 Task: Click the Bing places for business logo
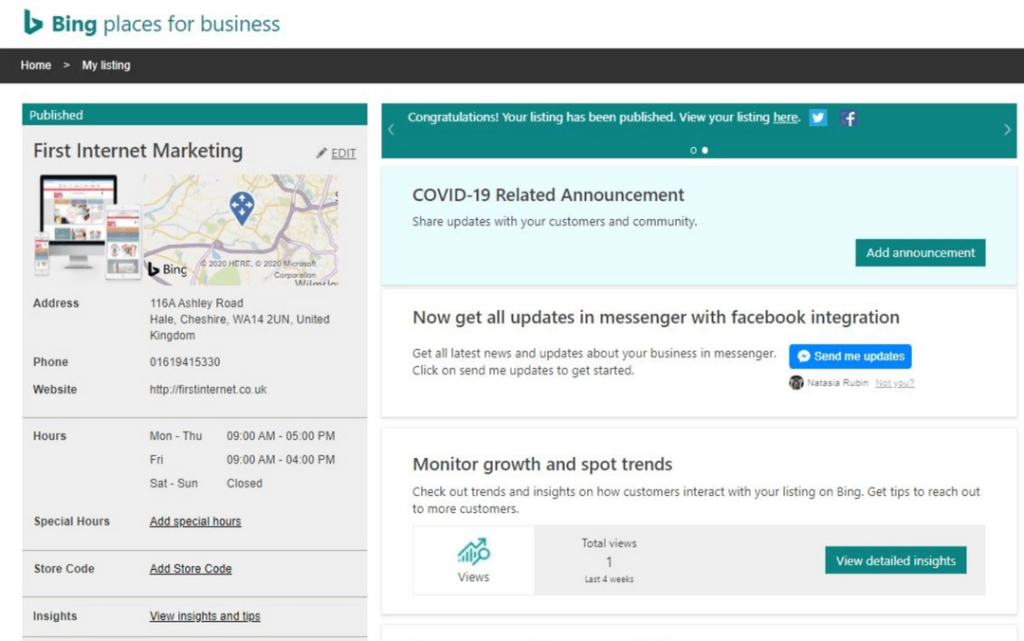(152, 24)
